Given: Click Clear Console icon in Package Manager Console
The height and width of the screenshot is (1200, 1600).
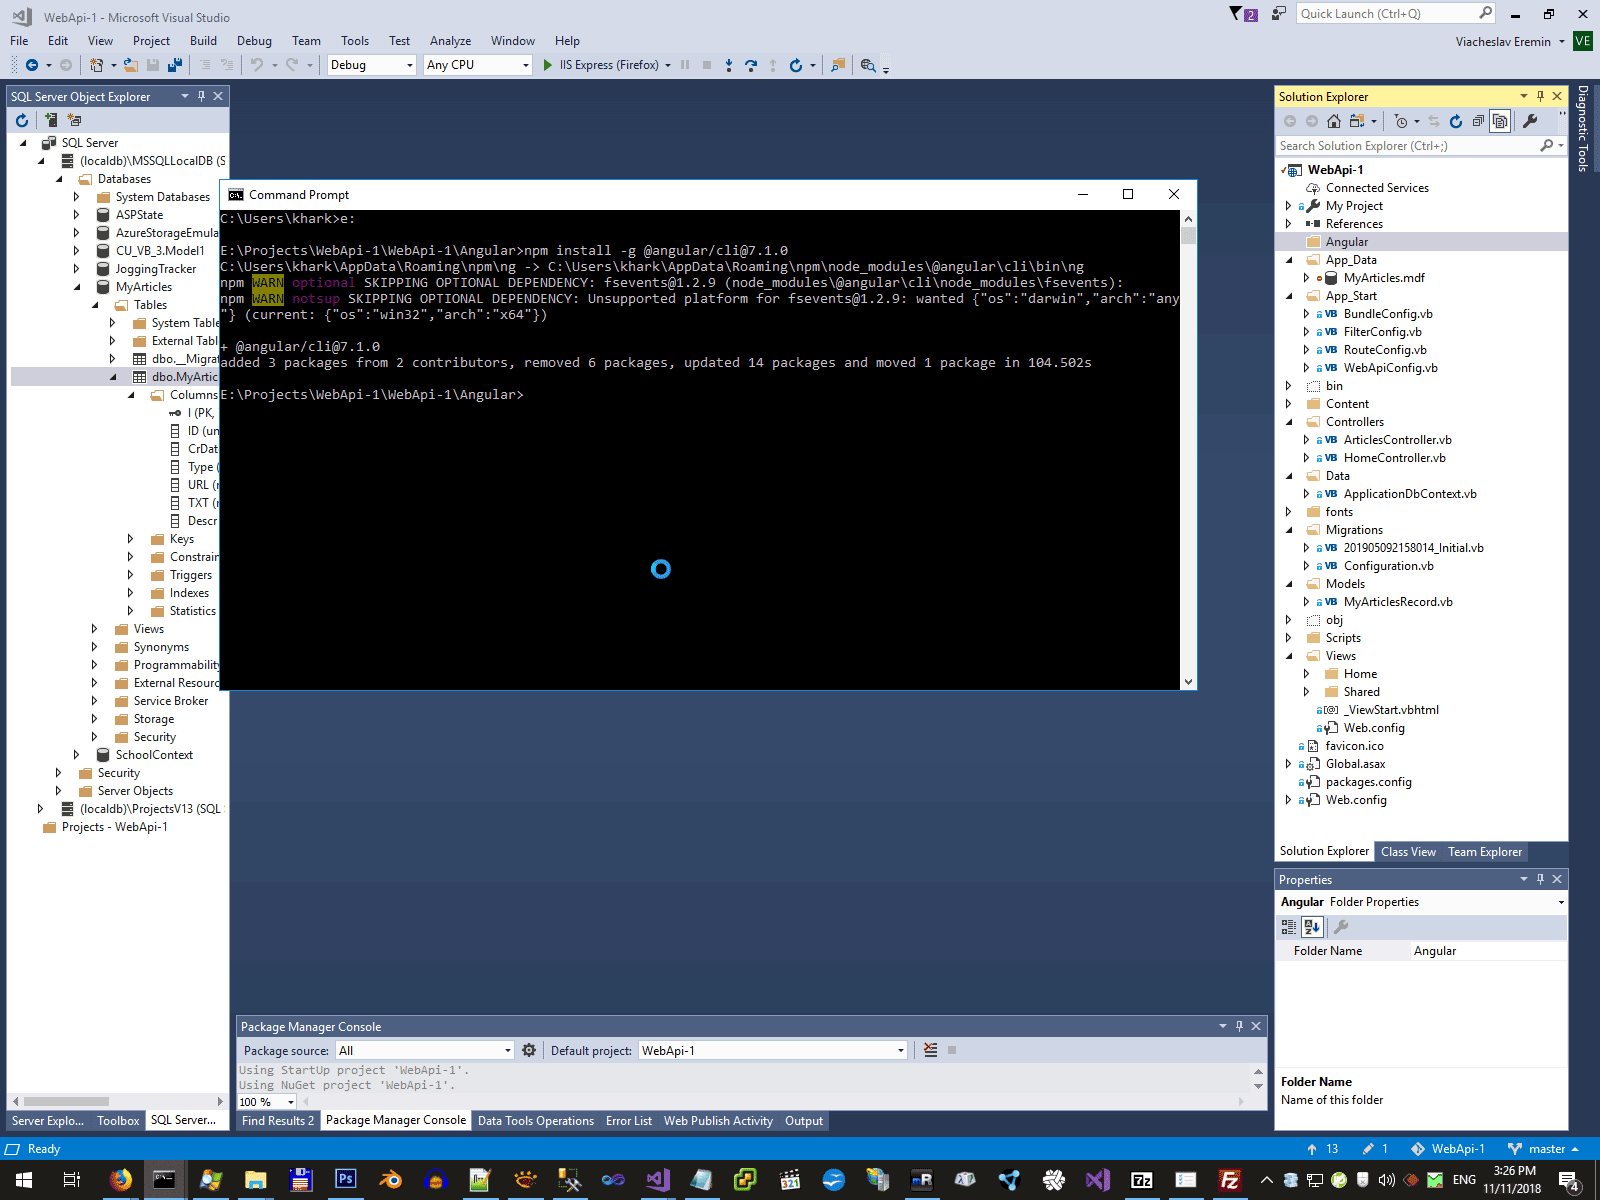Looking at the screenshot, I should 931,1050.
